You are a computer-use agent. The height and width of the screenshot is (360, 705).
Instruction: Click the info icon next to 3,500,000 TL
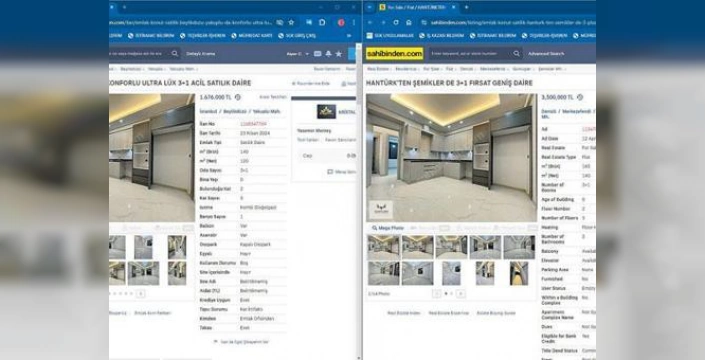pos(580,97)
